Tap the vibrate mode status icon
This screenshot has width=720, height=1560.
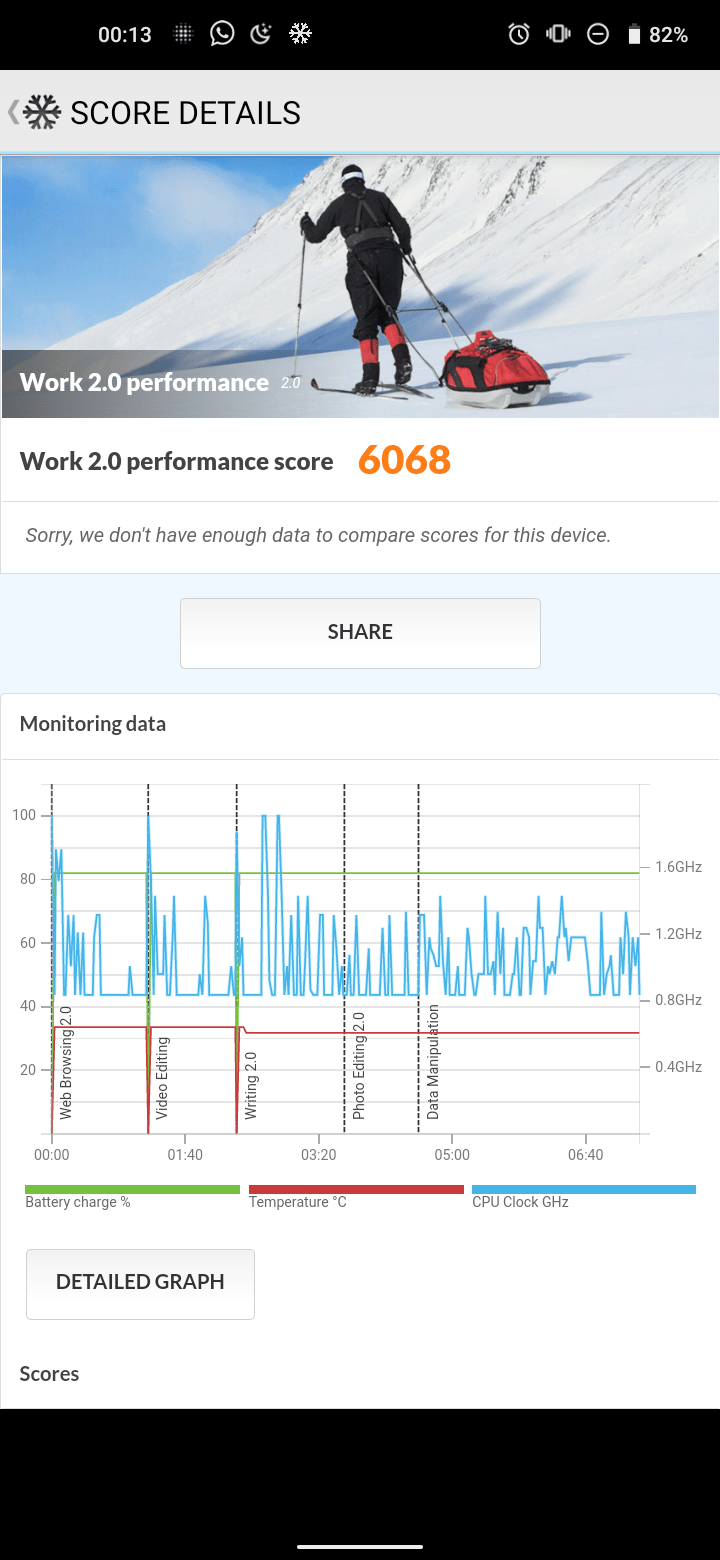tap(557, 34)
